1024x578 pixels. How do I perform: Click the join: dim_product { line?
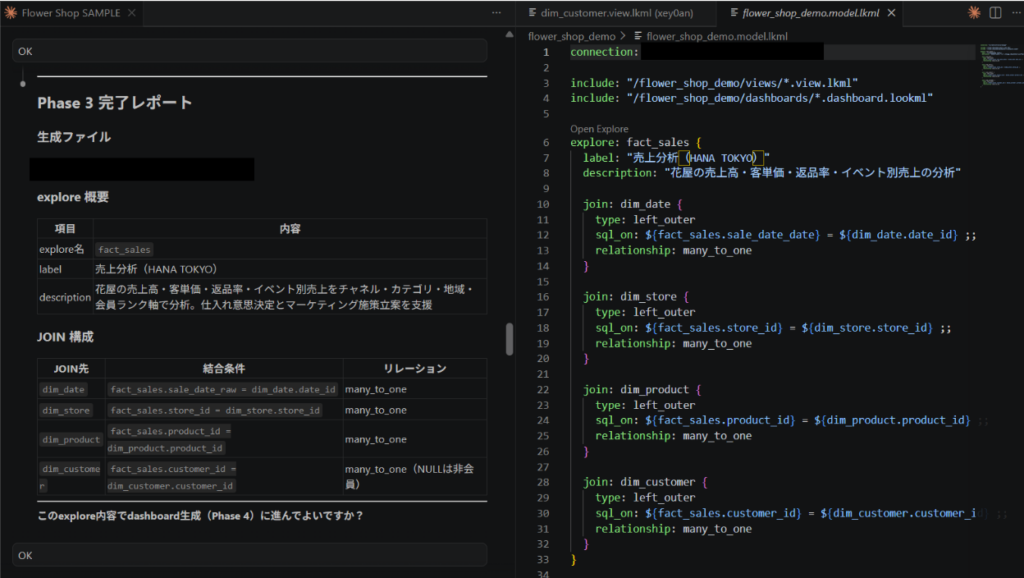pyautogui.click(x=642, y=389)
